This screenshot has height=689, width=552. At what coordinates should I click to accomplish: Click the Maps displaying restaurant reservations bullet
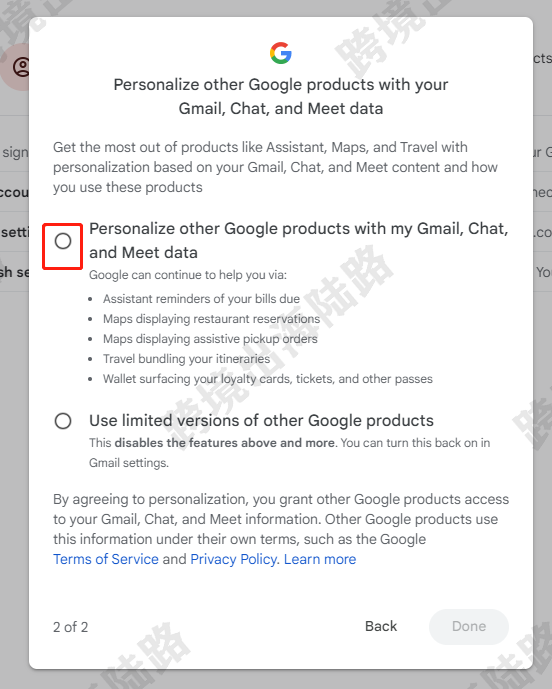pos(211,319)
